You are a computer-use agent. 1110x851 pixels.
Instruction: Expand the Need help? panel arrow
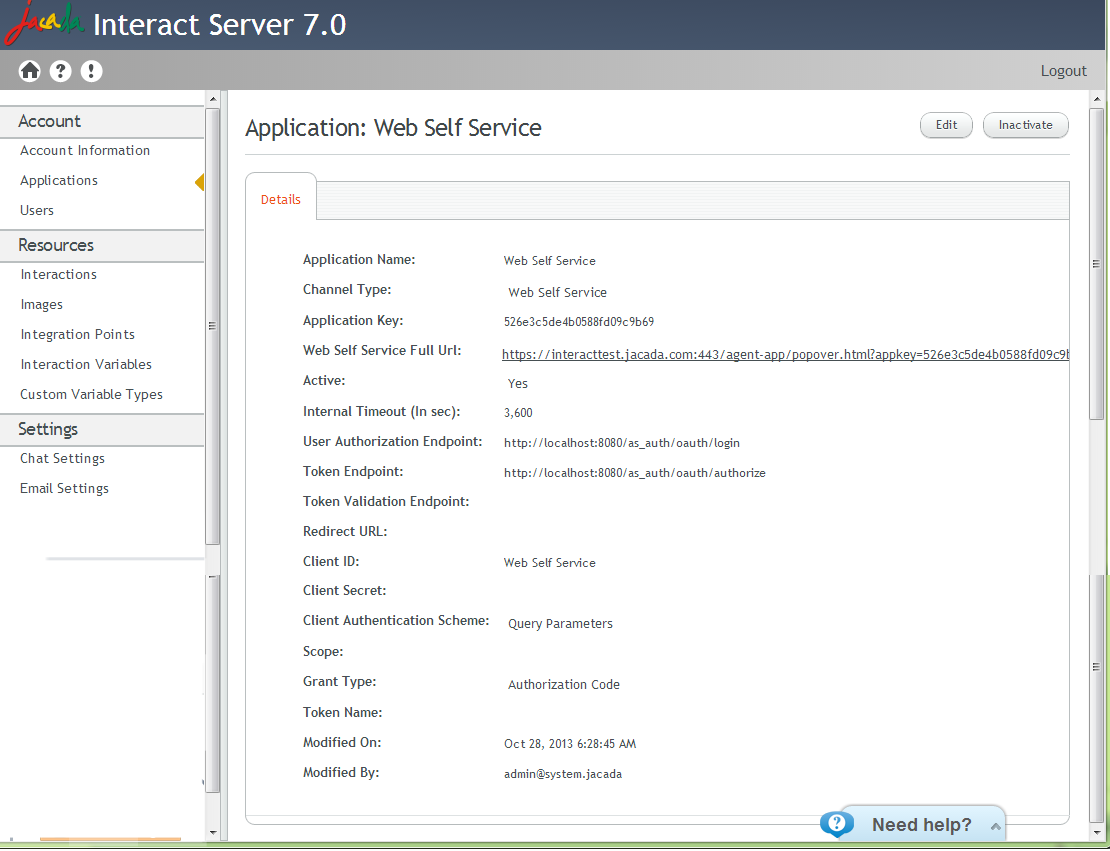pyautogui.click(x=995, y=826)
